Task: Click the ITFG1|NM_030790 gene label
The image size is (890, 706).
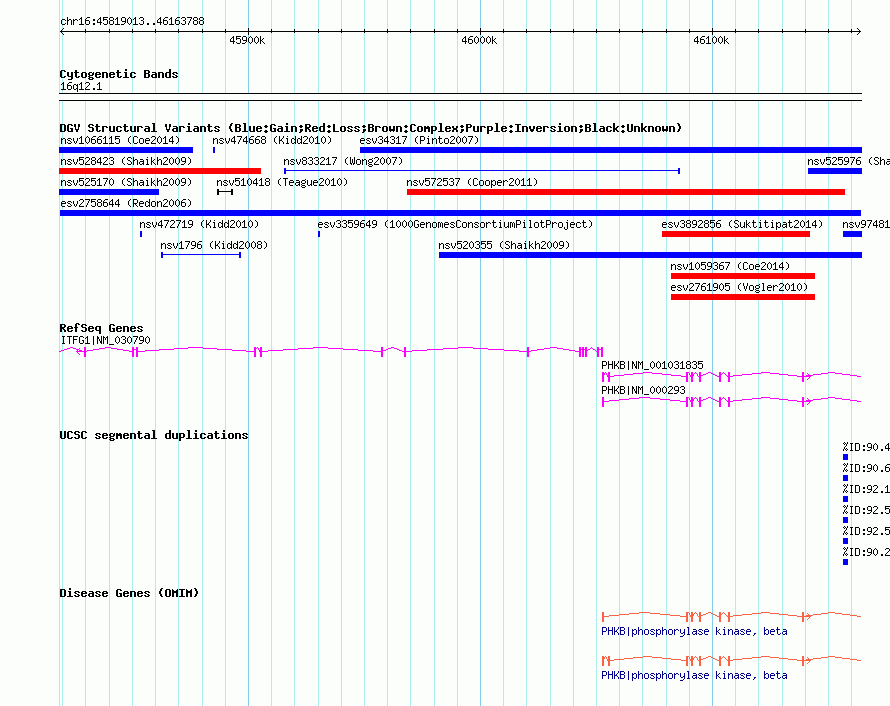Action: 106,341
